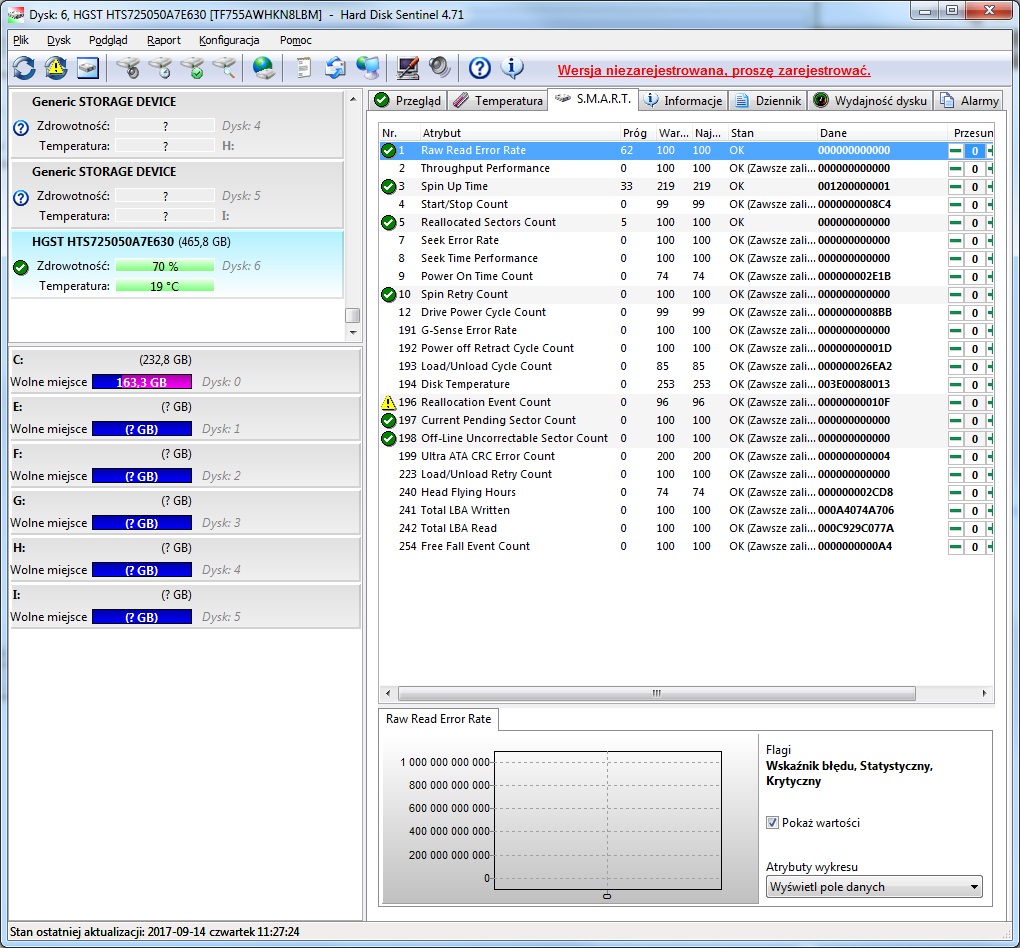Viewport: 1020px width, 948px height.
Task: Click green check icon beside Reallocated Sectors Count
Action: pyautogui.click(x=388, y=223)
